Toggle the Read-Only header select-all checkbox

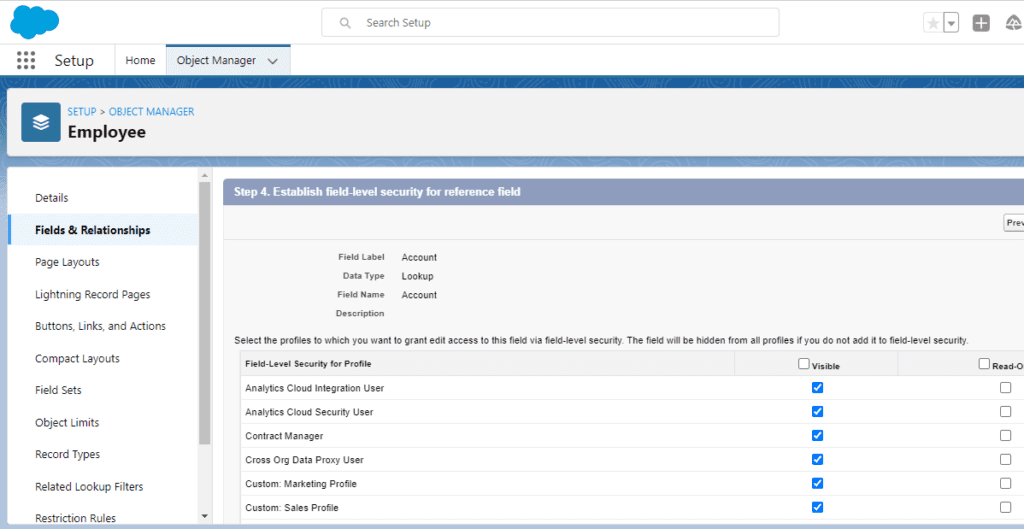[984, 364]
